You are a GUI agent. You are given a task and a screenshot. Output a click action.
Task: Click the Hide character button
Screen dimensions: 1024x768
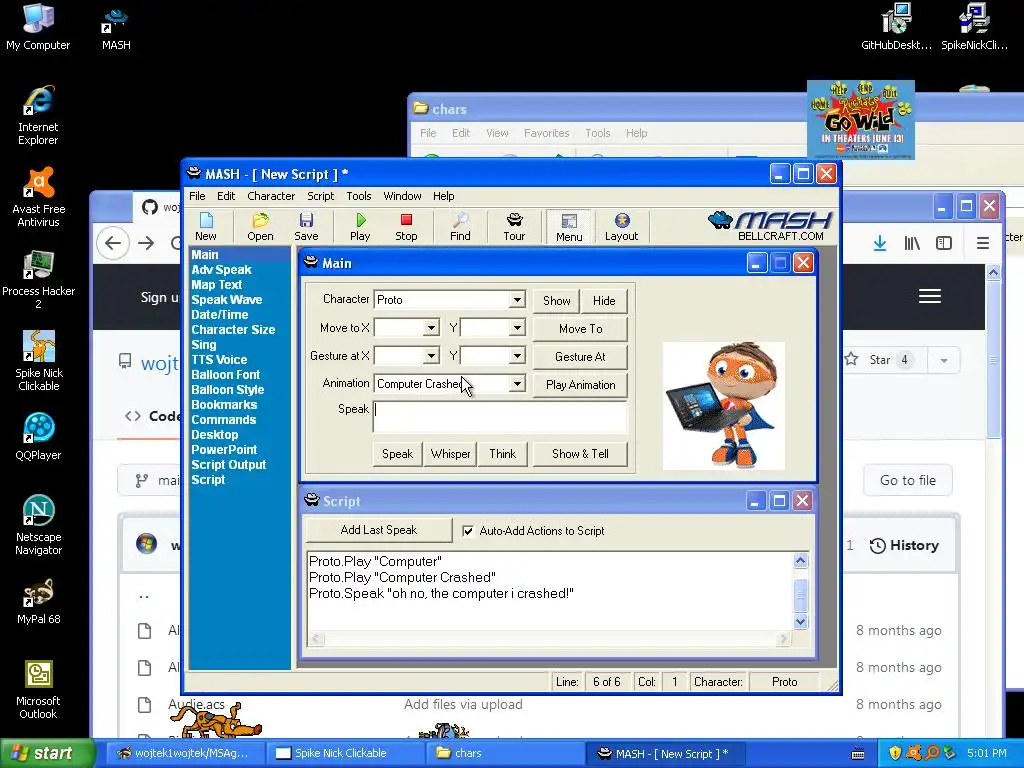coord(604,301)
